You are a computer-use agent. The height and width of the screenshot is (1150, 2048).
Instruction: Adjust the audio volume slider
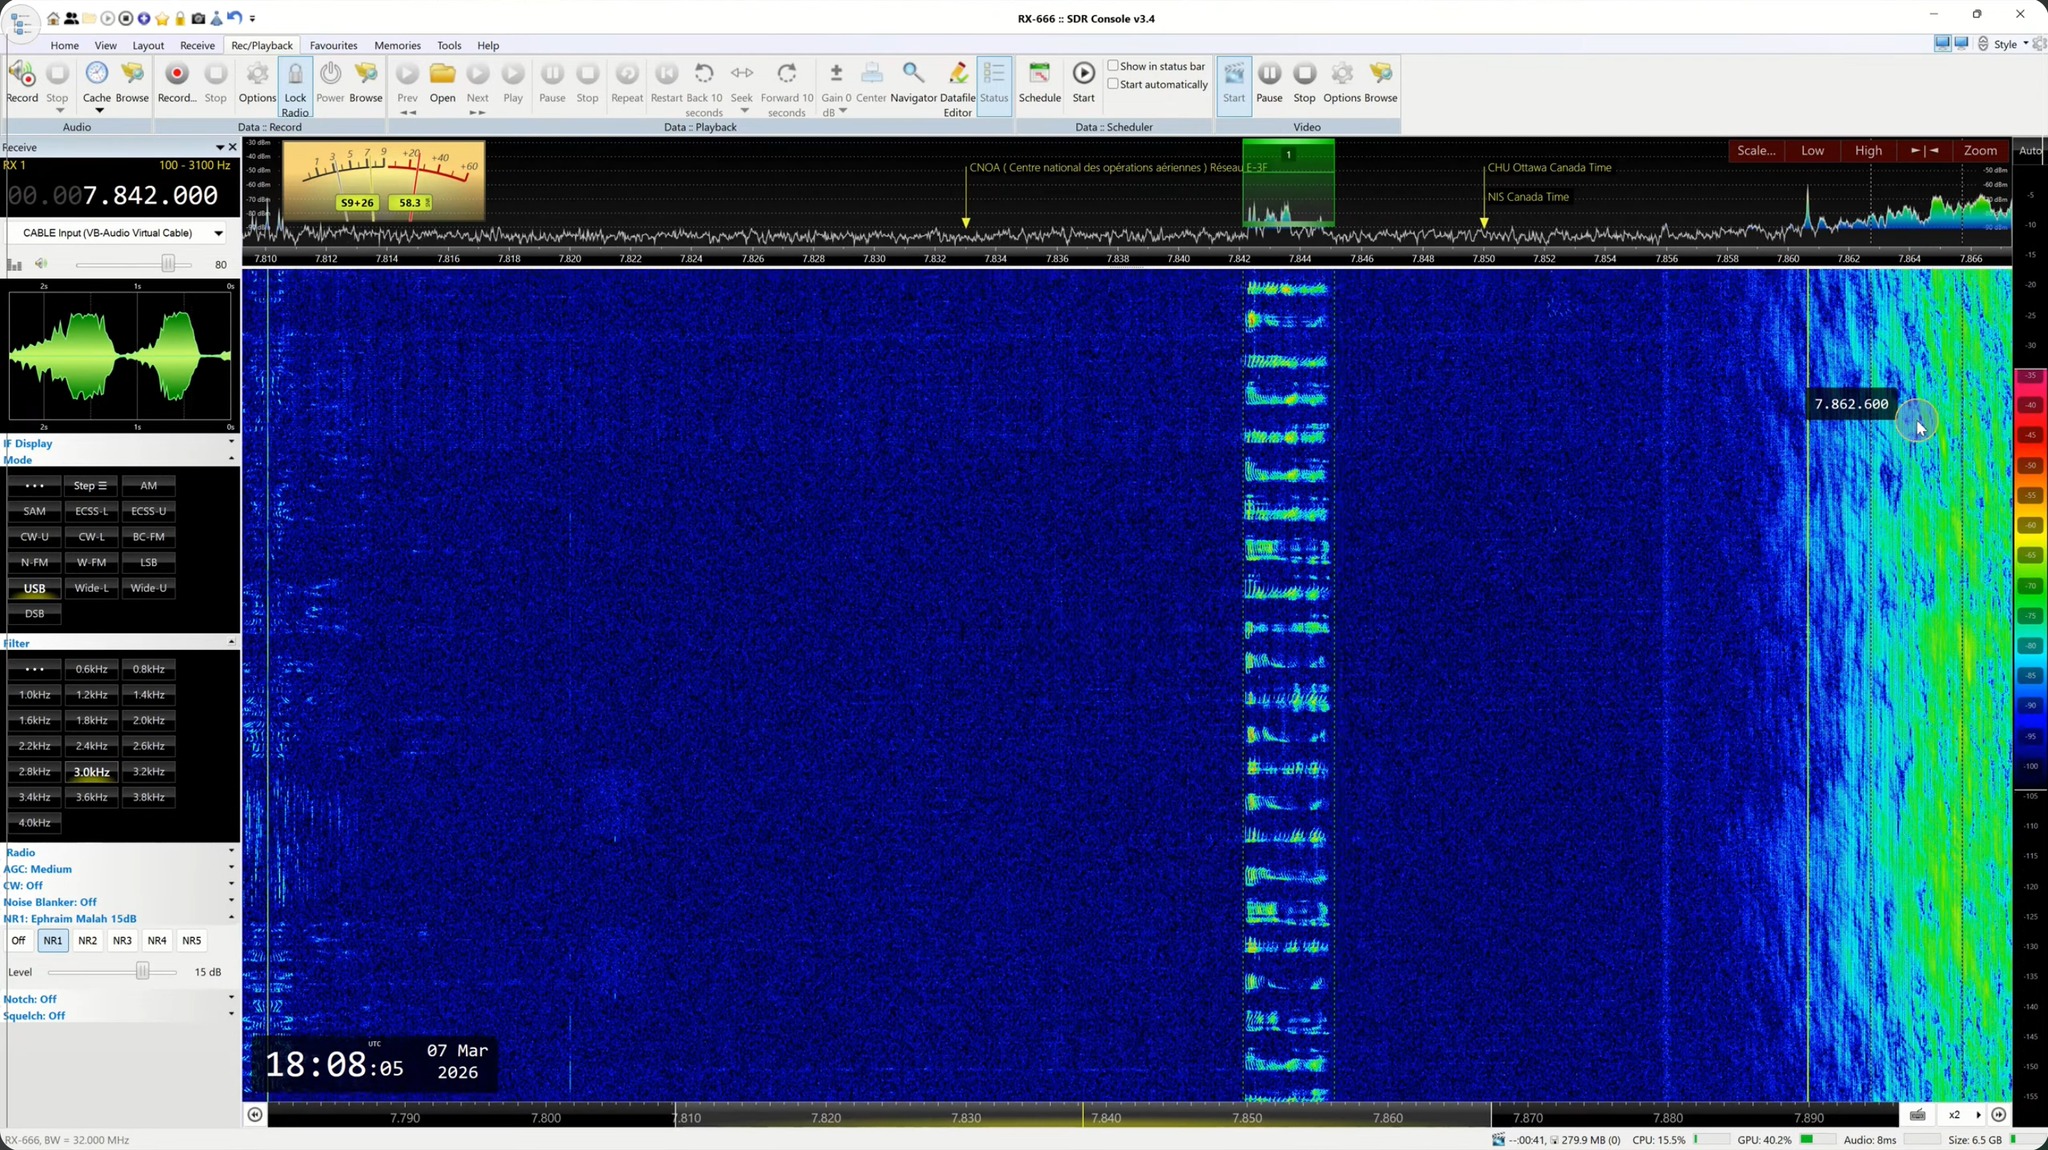(168, 264)
